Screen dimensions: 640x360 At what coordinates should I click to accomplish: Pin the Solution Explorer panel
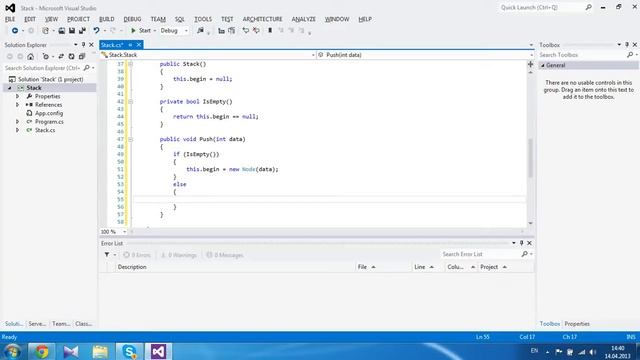tap(83, 44)
